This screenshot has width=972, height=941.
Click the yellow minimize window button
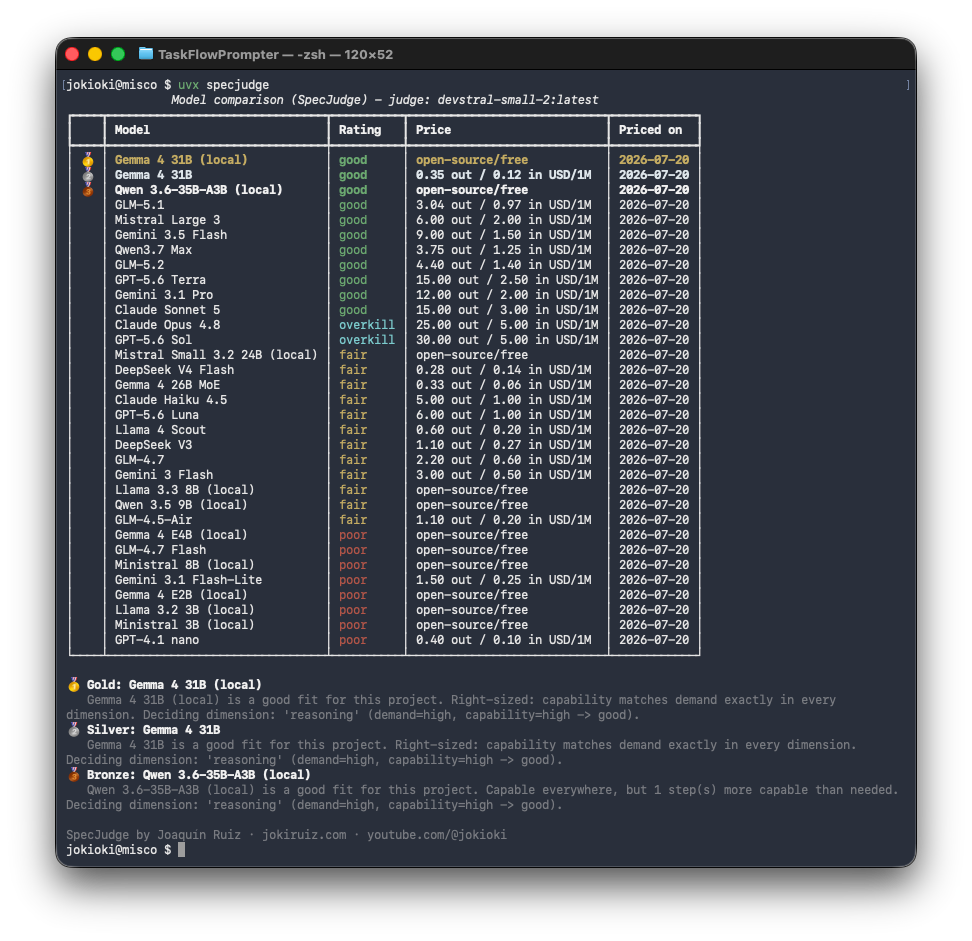(x=95, y=54)
